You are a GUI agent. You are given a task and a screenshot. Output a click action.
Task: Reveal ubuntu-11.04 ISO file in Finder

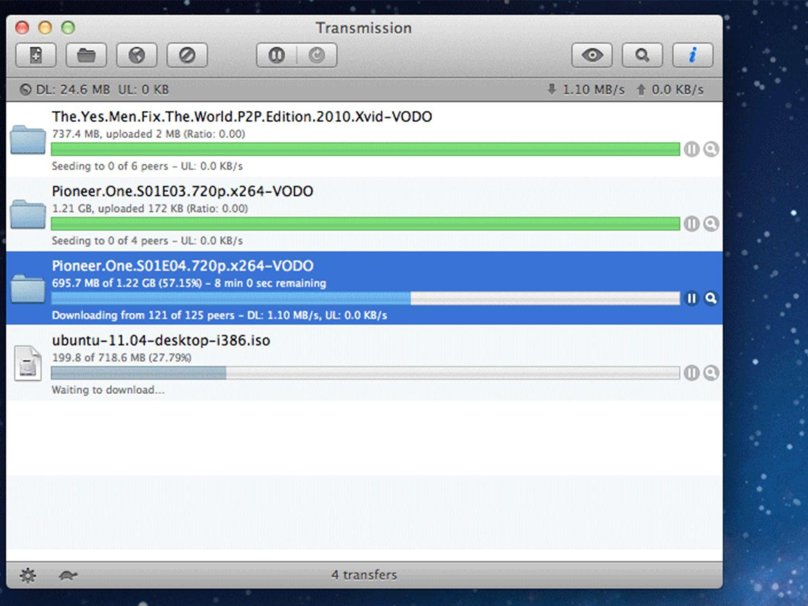click(x=711, y=373)
